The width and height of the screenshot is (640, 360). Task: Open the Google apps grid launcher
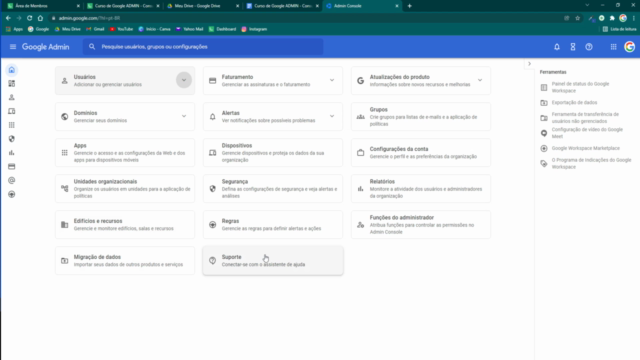tap(613, 47)
